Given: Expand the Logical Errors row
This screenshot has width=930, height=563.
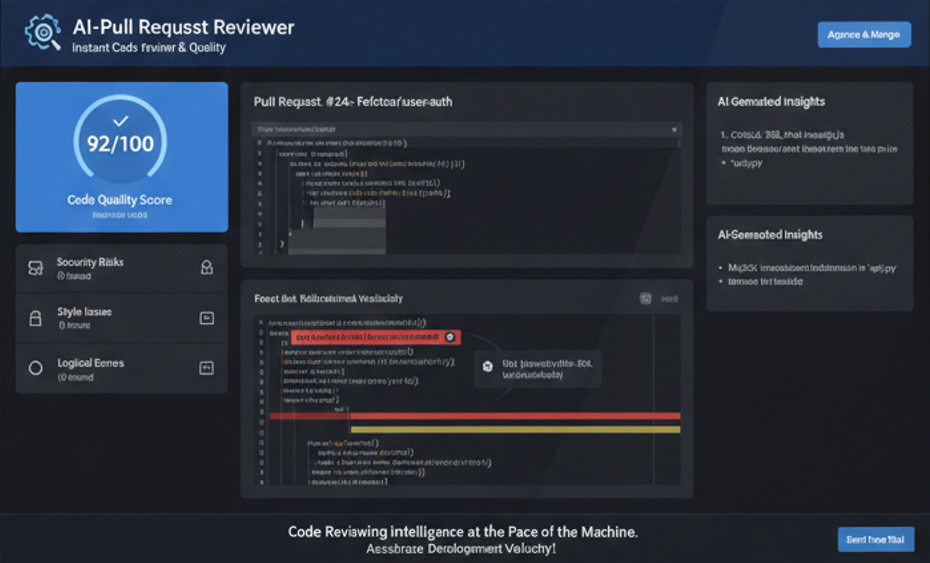Looking at the screenshot, I should 121,368.
